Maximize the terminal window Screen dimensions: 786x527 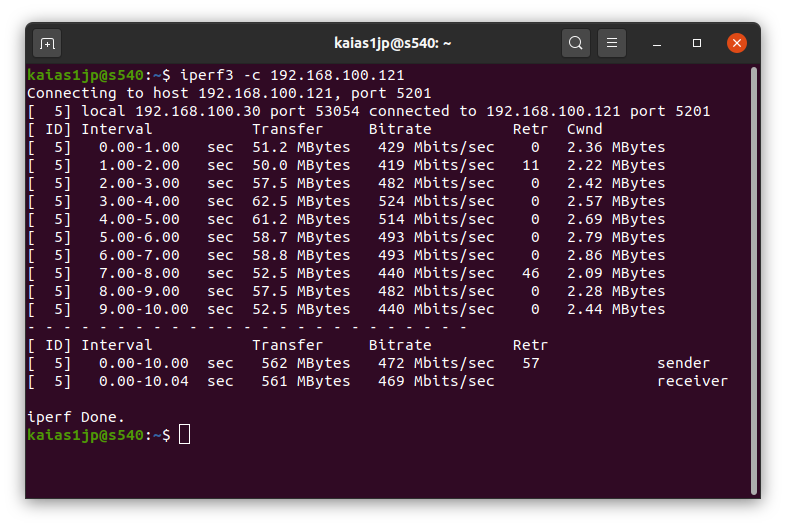697,43
